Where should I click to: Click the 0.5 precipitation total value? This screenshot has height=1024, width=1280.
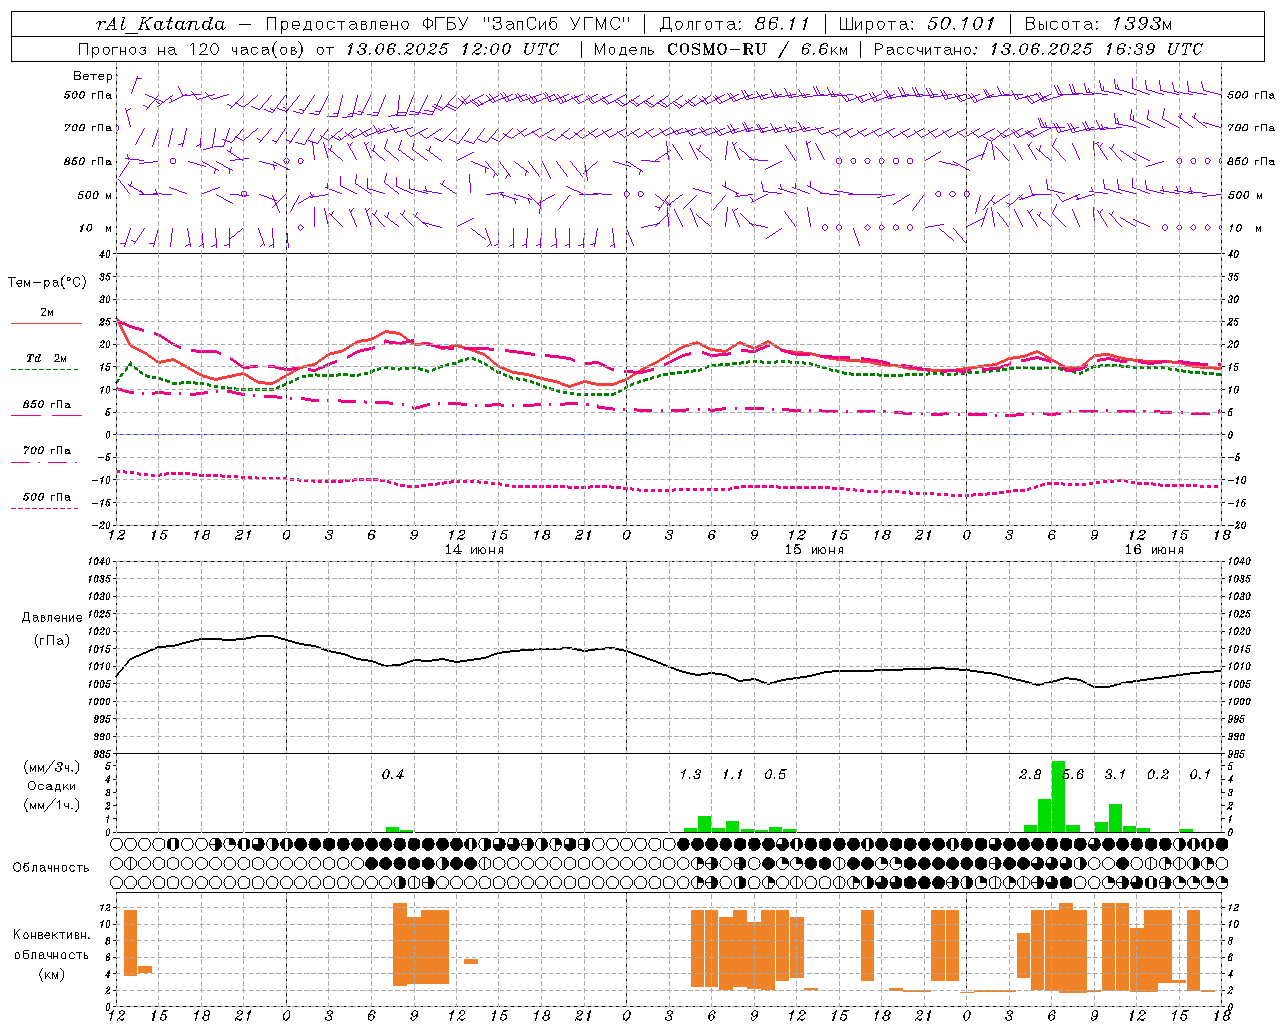(x=775, y=775)
